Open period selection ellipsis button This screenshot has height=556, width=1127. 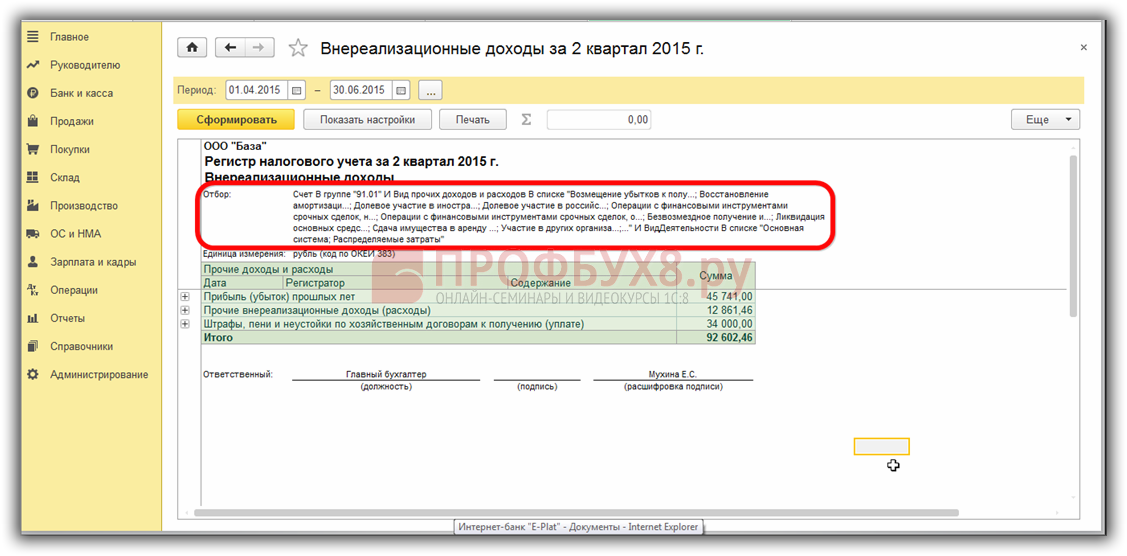coord(430,90)
